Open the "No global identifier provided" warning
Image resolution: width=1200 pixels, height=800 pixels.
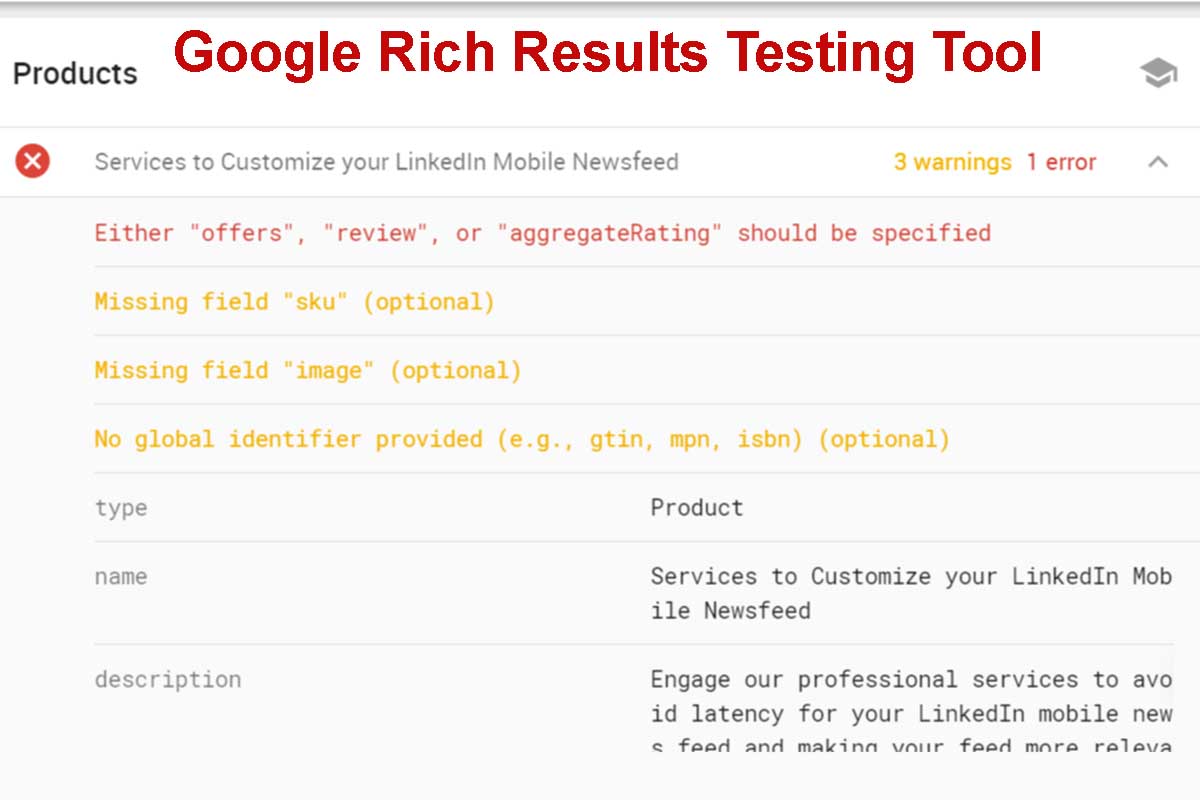pos(521,439)
